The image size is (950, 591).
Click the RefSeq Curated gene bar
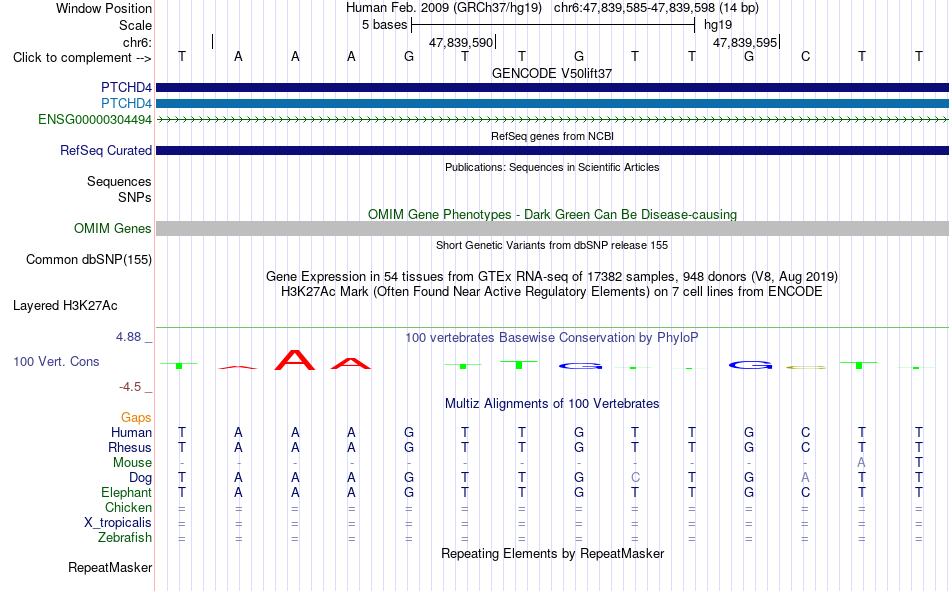click(552, 150)
